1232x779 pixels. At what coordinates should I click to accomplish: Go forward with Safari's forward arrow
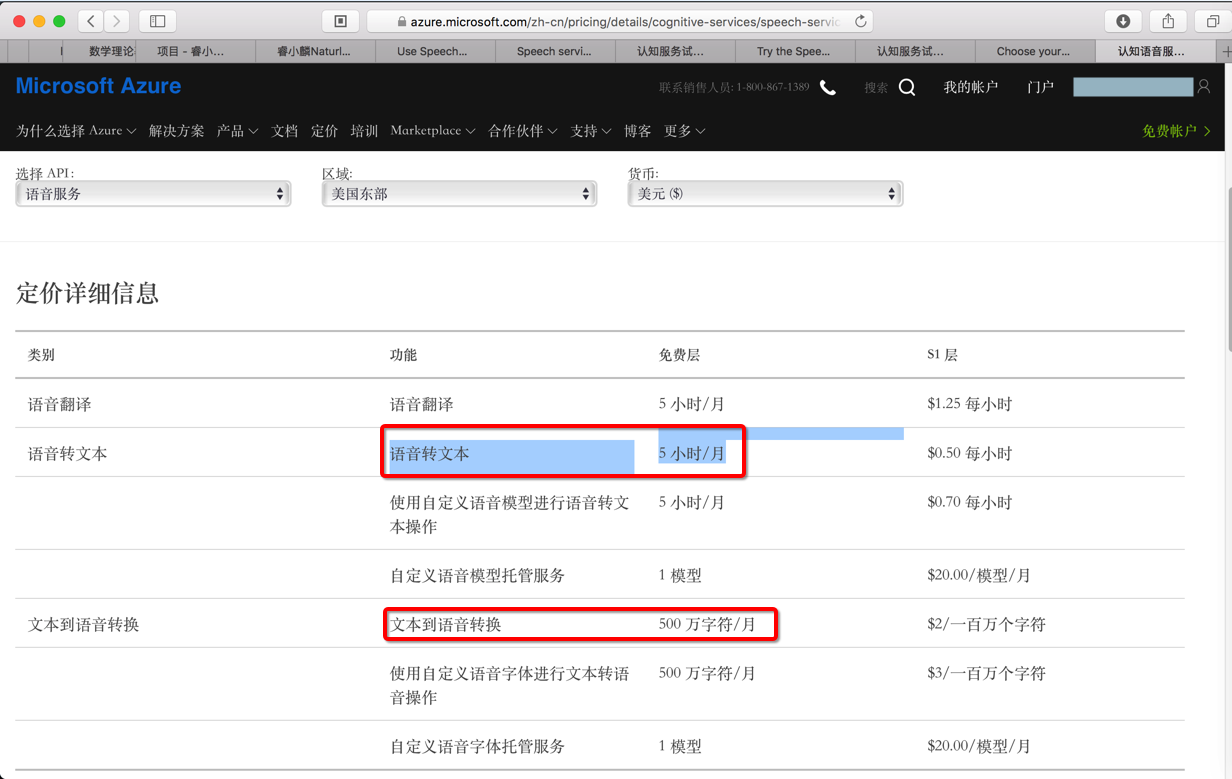point(117,21)
